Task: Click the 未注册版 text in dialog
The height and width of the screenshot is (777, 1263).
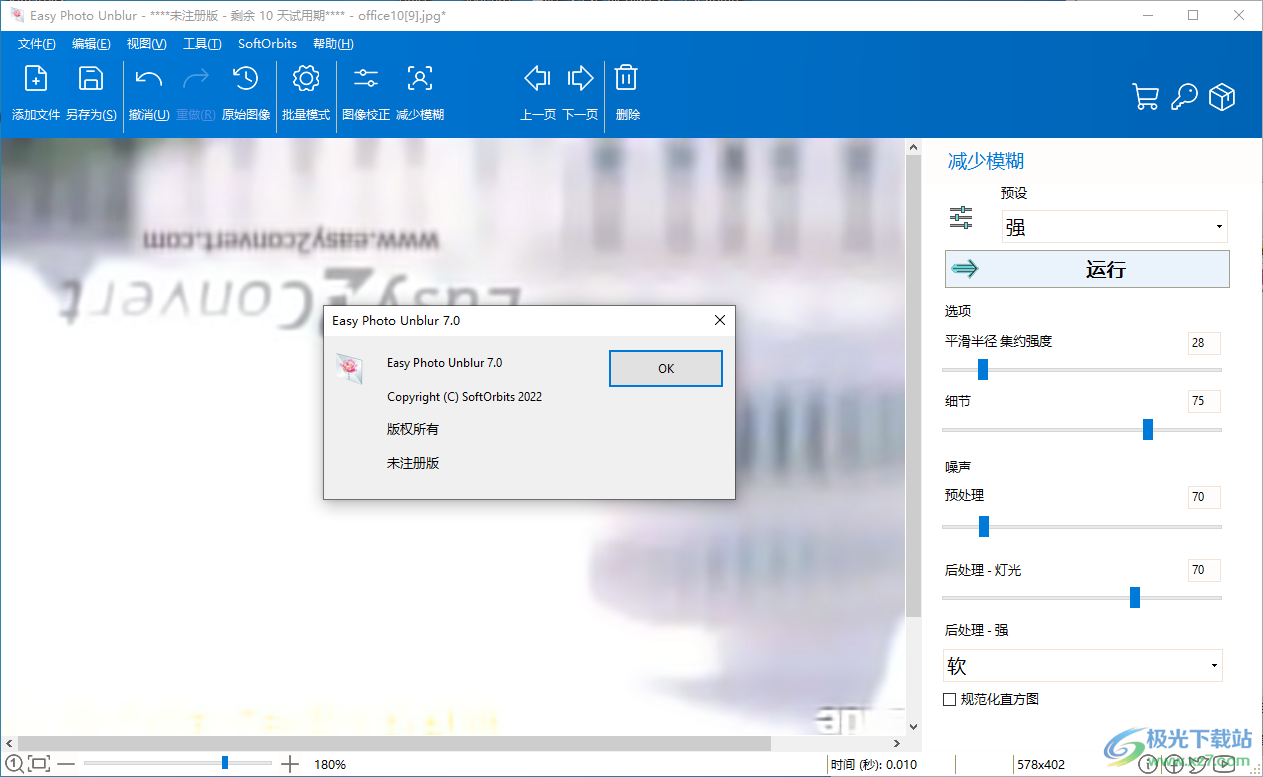Action: pos(413,463)
